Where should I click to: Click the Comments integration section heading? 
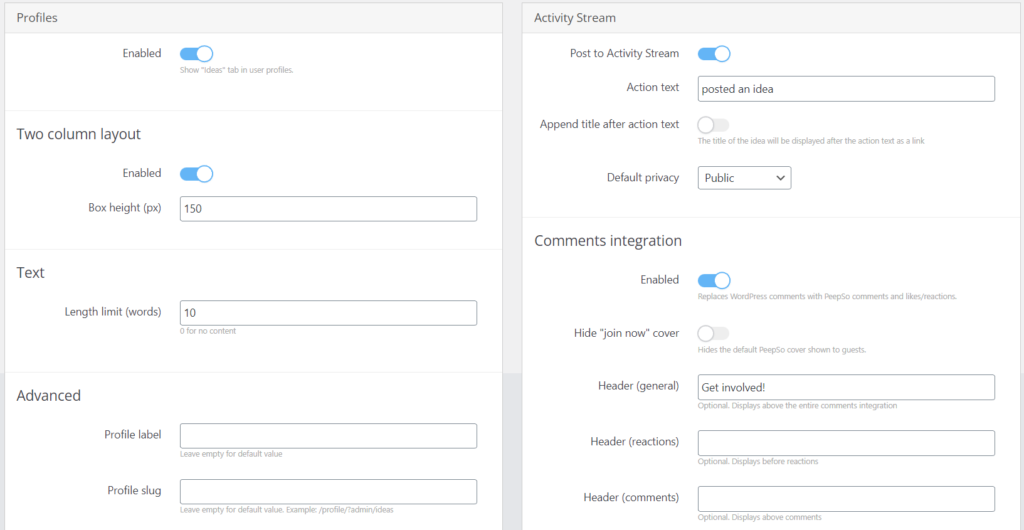[608, 241]
